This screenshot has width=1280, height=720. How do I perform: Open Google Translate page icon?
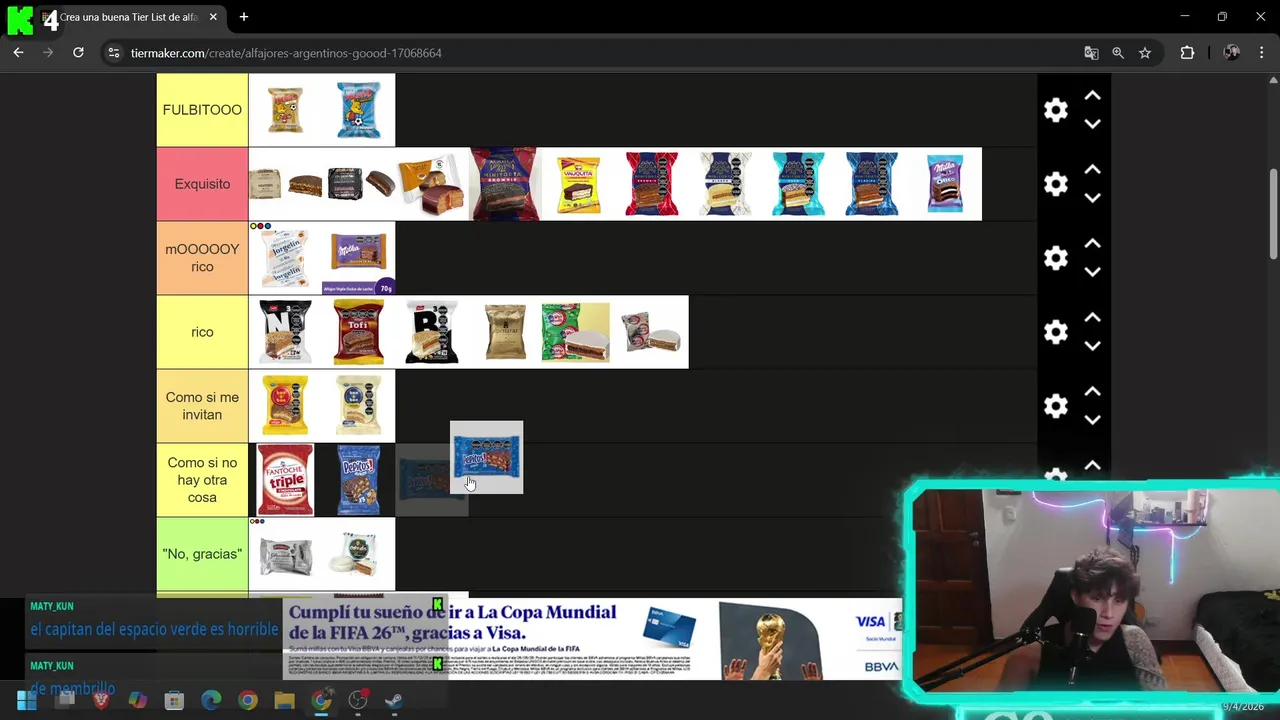tap(1091, 53)
